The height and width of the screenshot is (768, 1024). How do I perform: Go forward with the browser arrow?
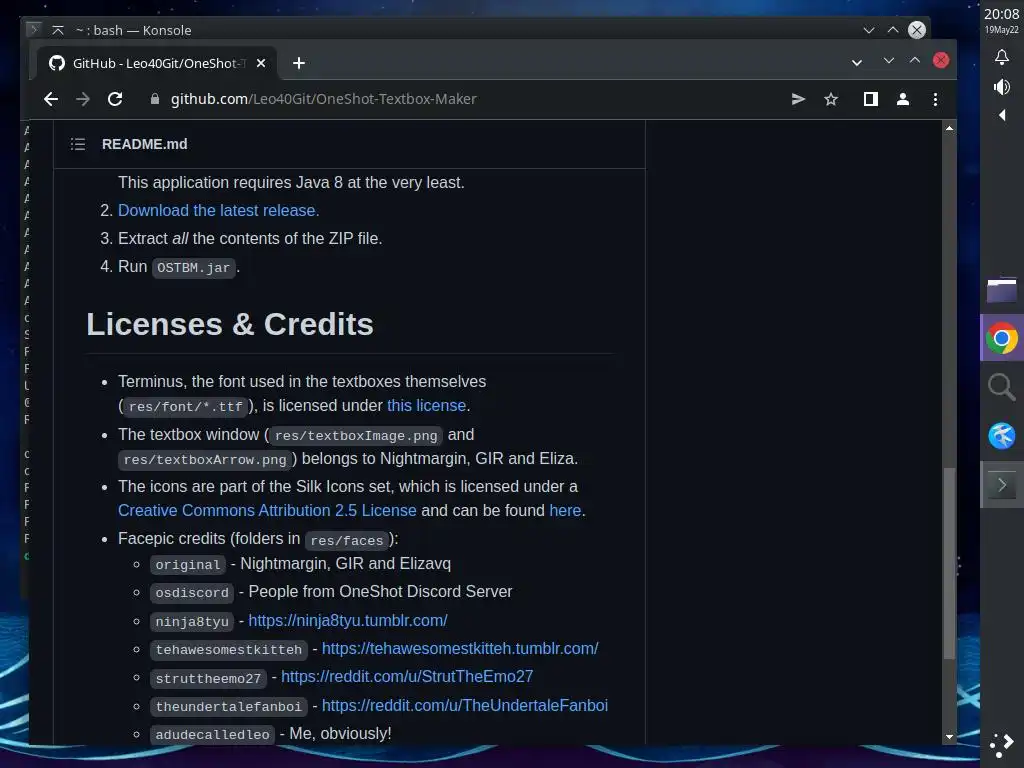83,99
